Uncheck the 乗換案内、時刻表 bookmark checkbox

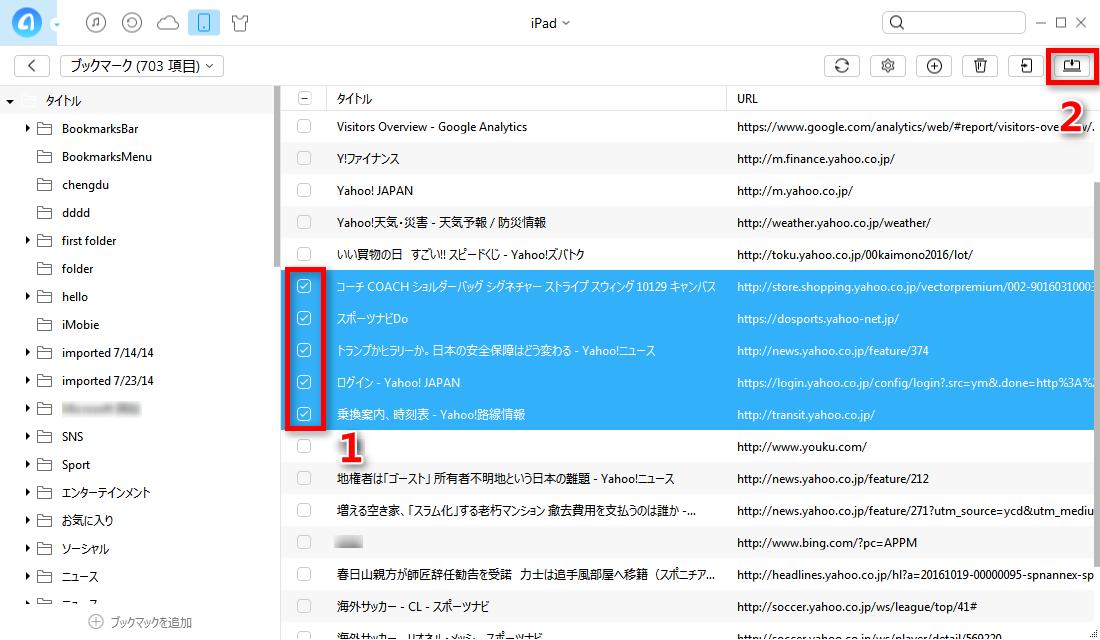[x=304, y=414]
